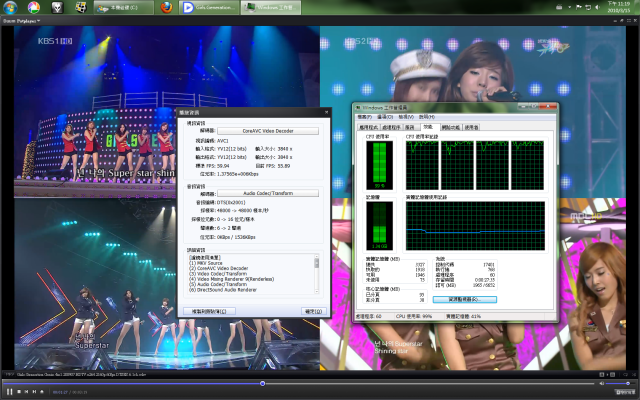The height and width of the screenshot is (400, 640).
Task: Open the Action Center flag tray icon
Action: (x=579, y=7)
